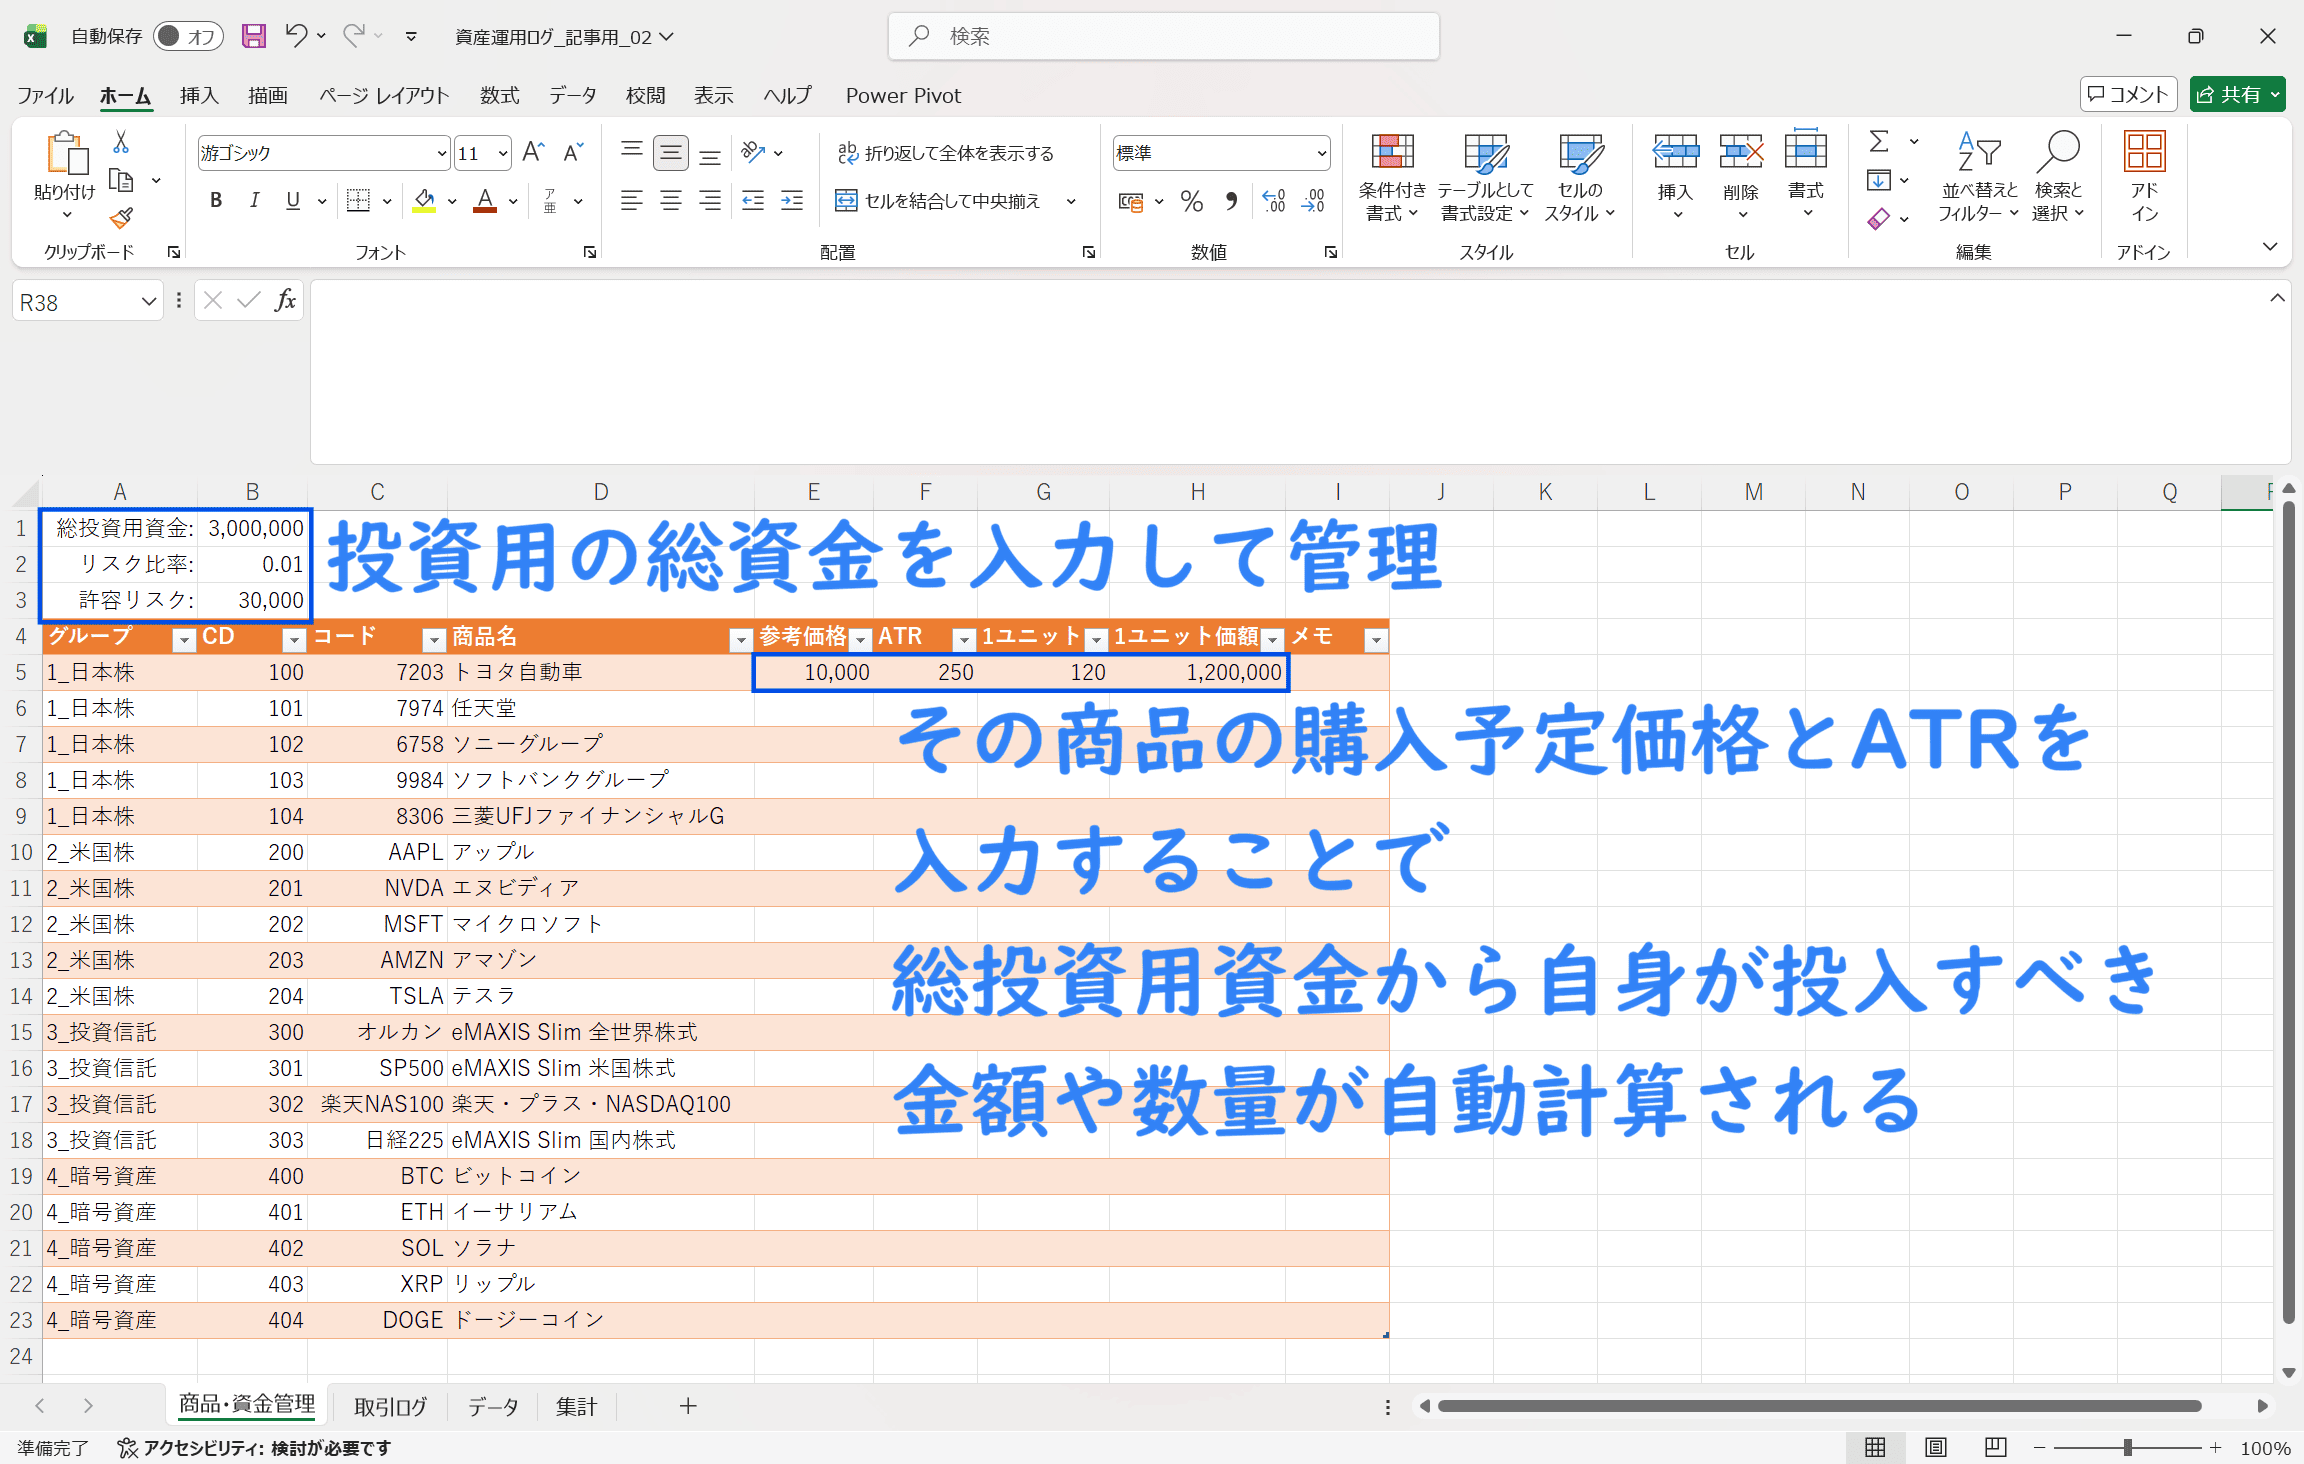Click the Save floppy disk icon
Image resolution: width=2304 pixels, height=1464 pixels.
254,37
